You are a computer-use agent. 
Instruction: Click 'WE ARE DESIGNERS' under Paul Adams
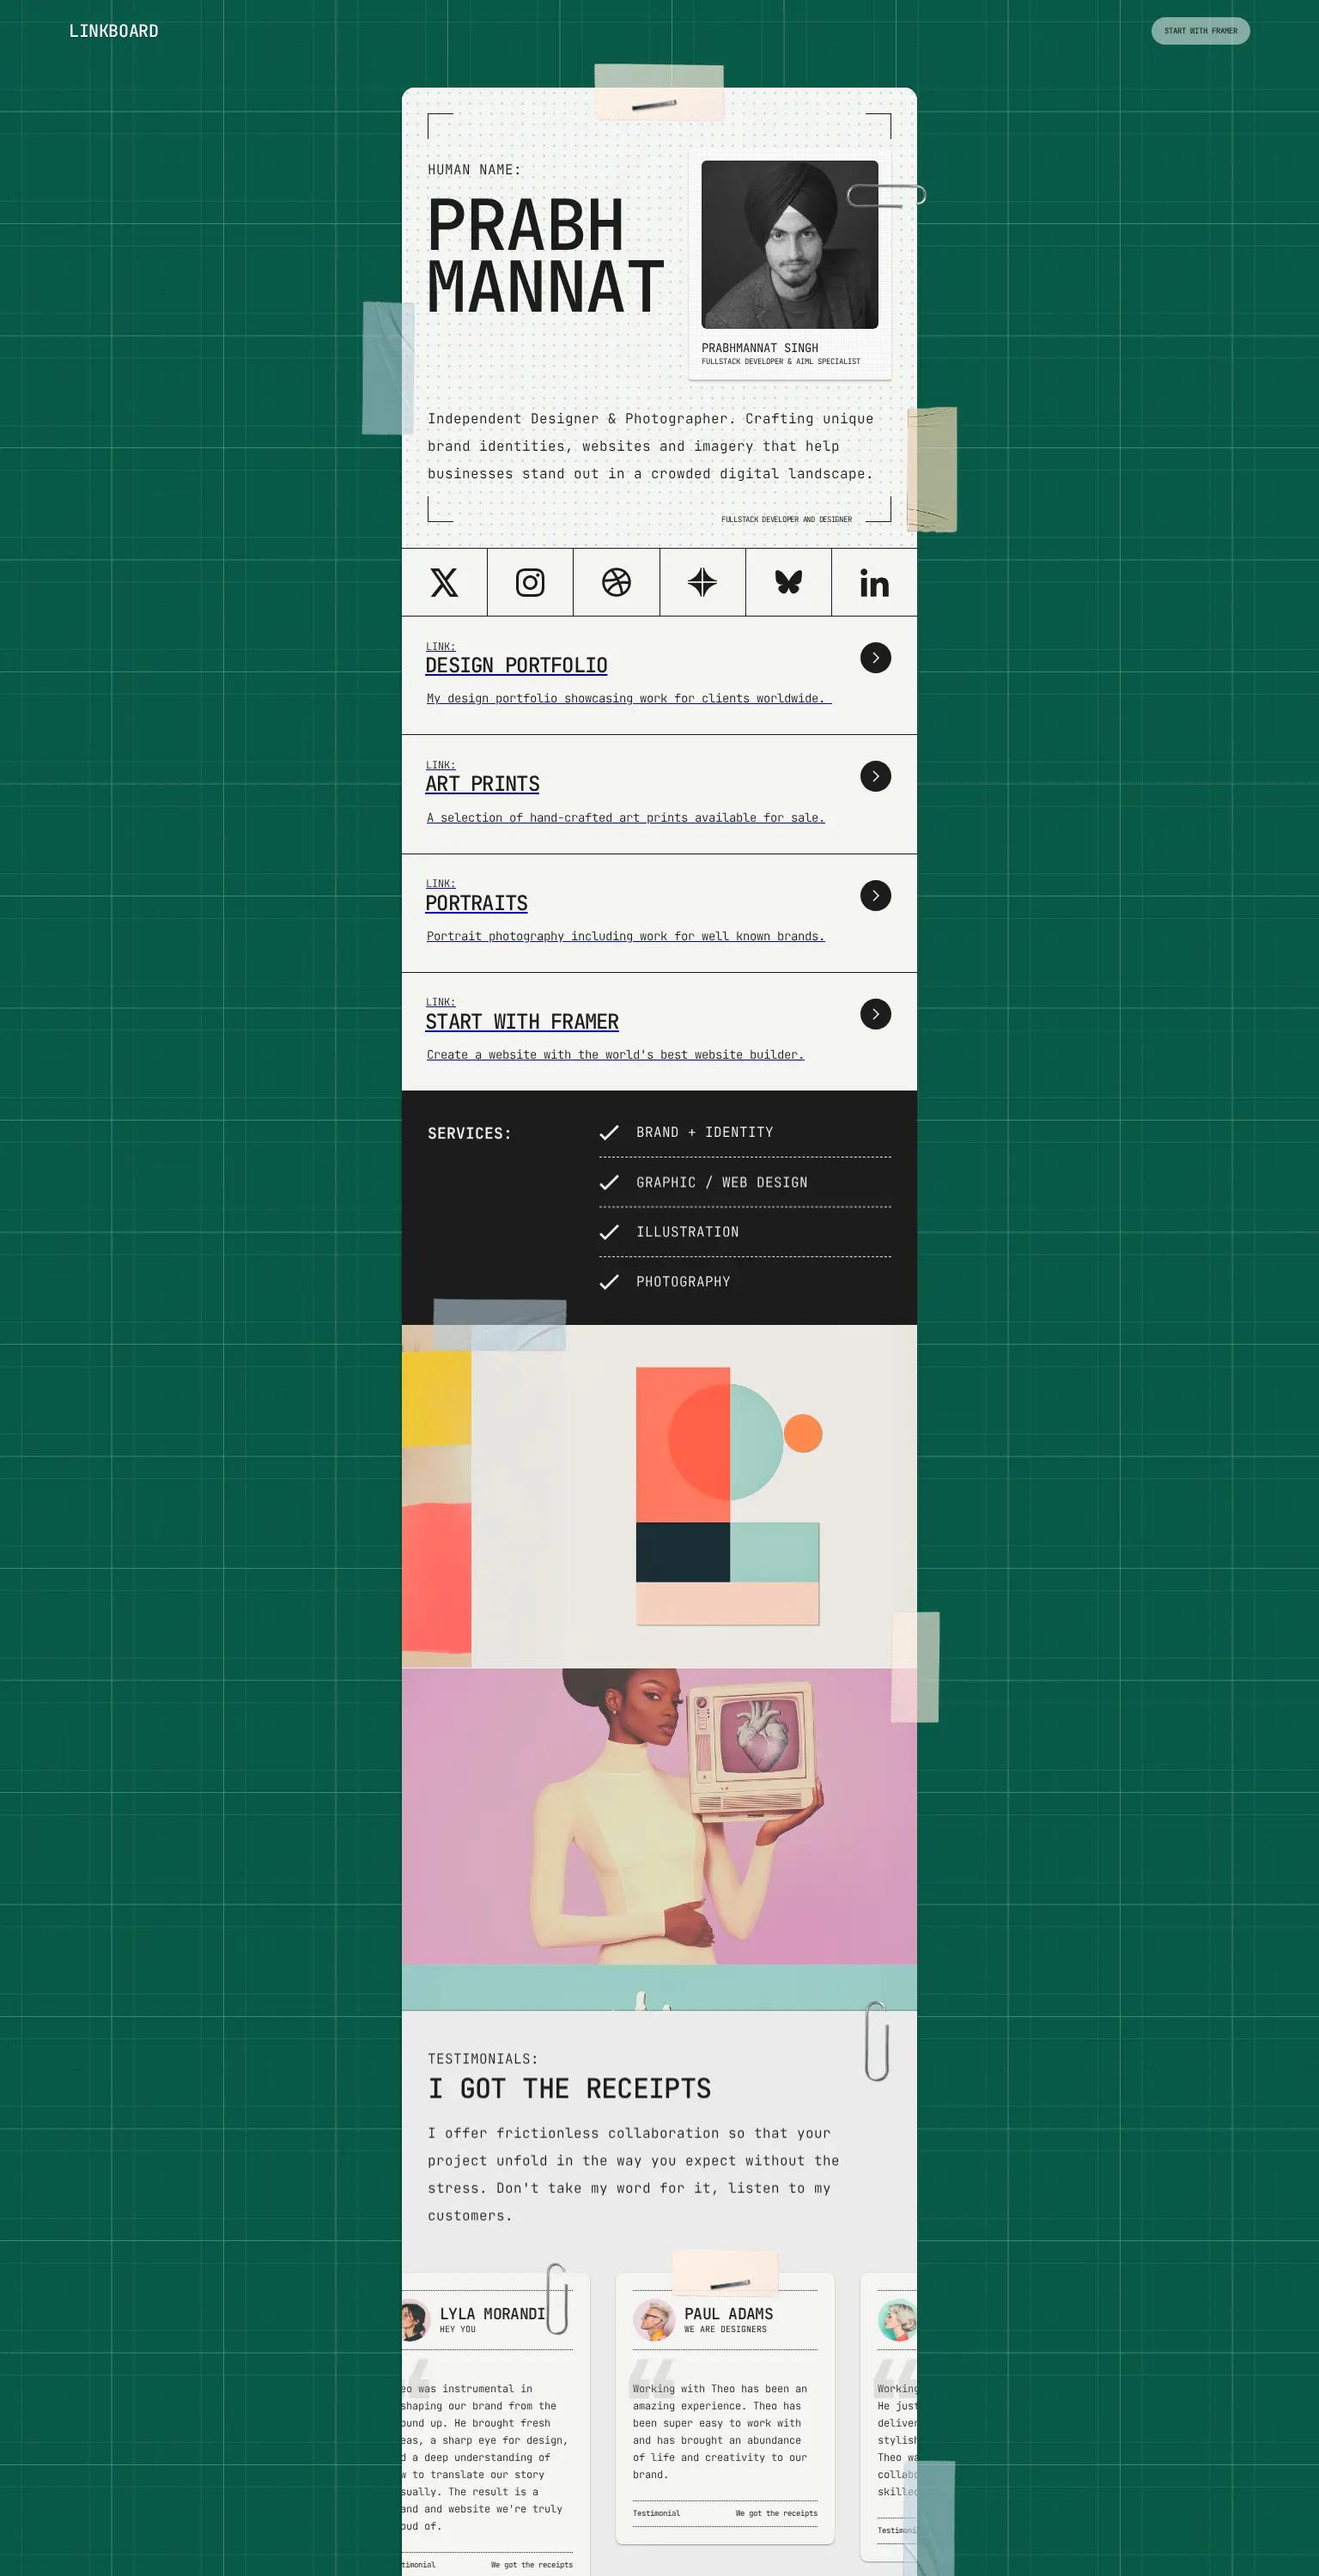coord(725,2330)
